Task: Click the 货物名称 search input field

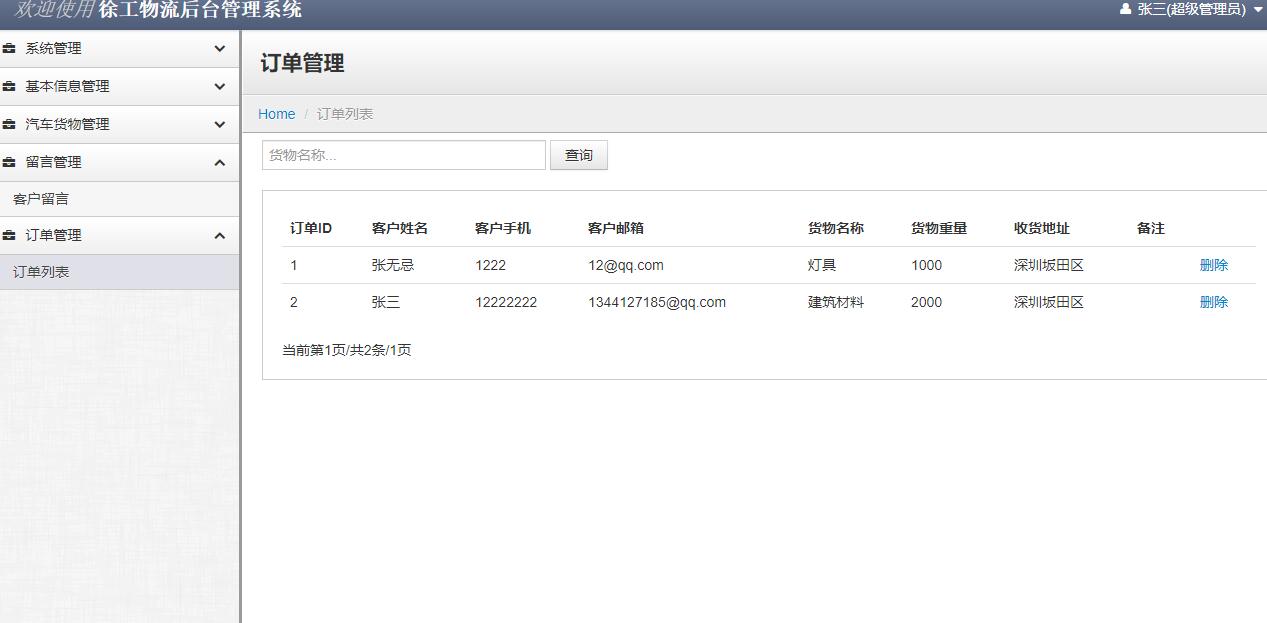Action: pyautogui.click(x=403, y=154)
